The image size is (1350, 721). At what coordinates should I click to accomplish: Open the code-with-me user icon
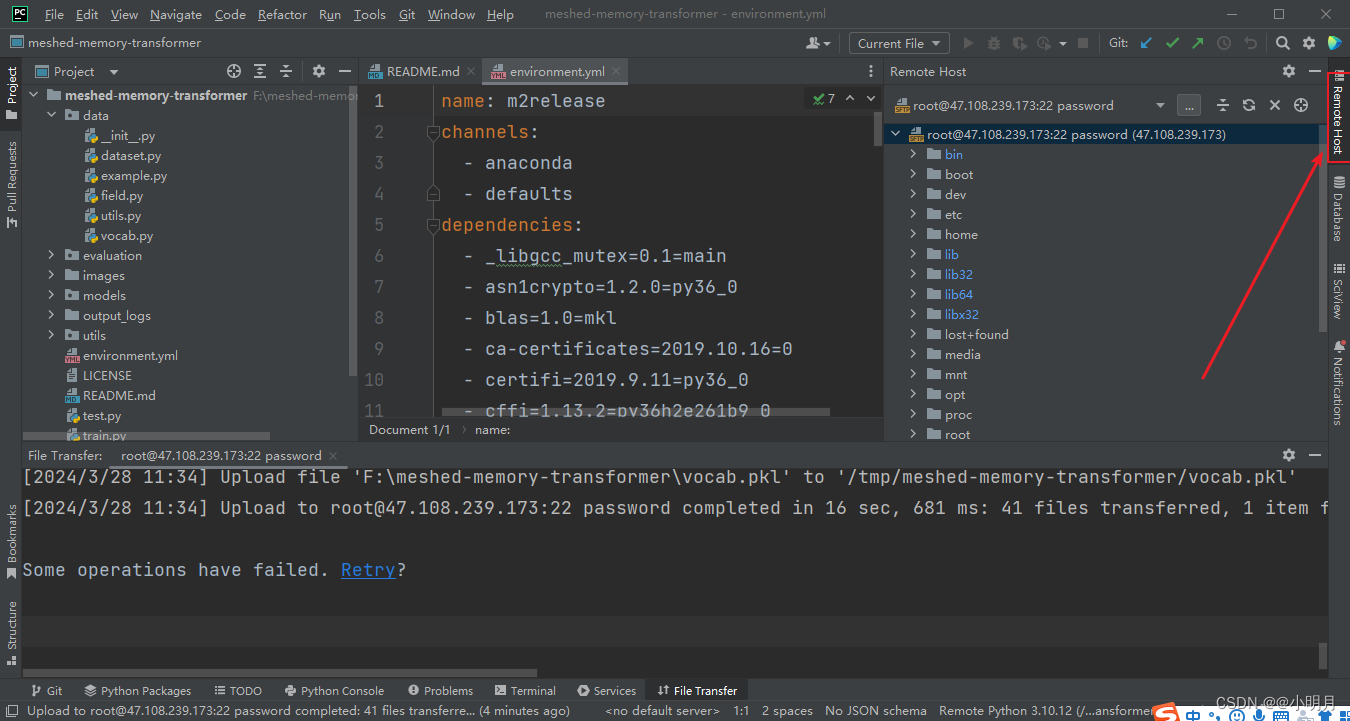tap(817, 43)
